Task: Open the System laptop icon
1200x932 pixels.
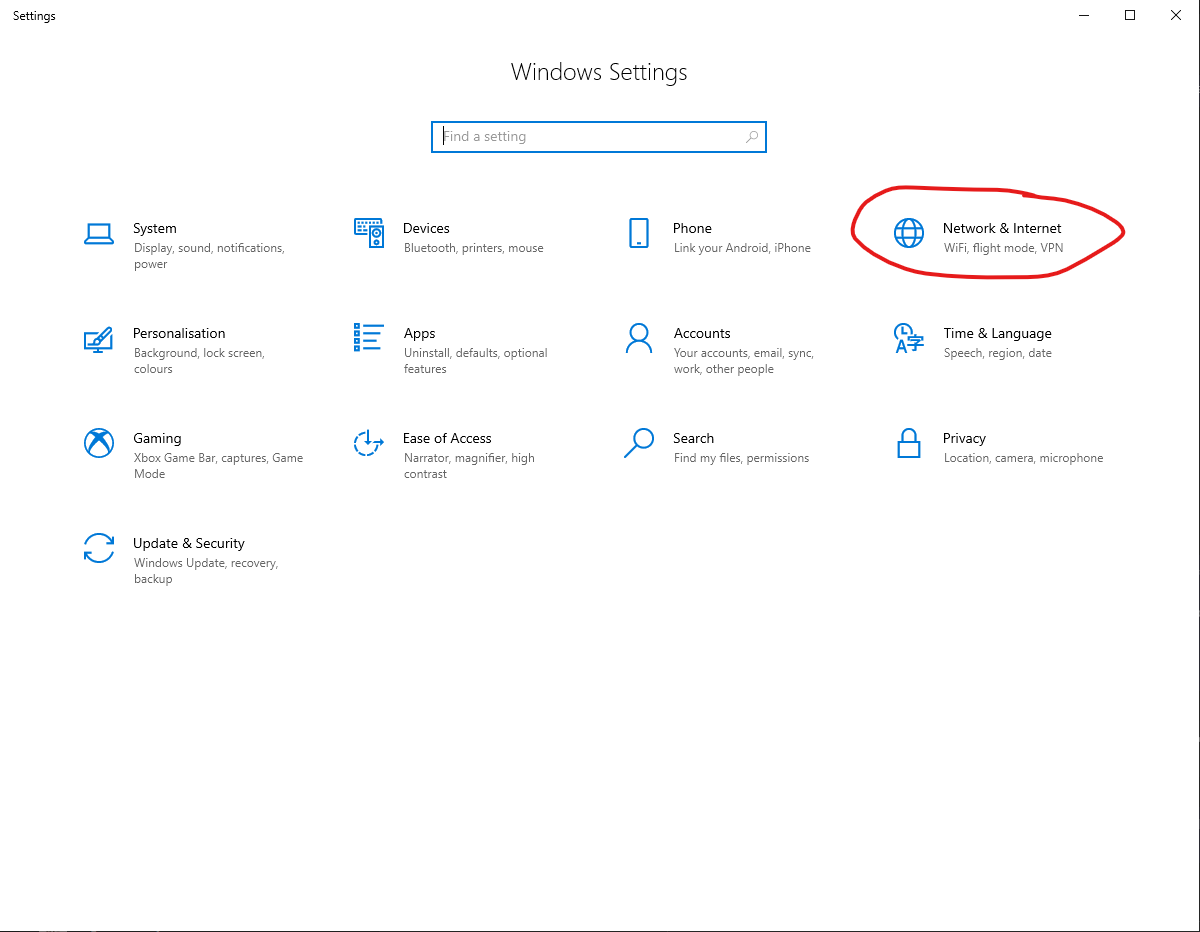Action: (x=99, y=233)
